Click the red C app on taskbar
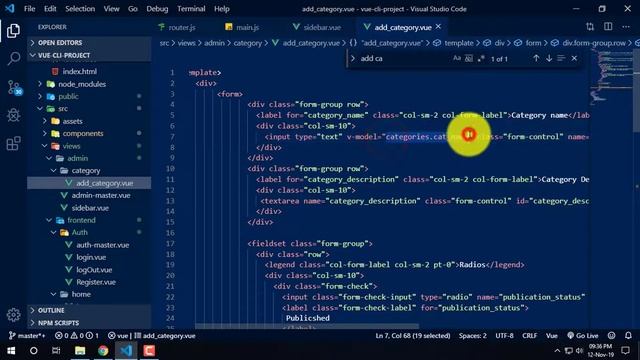This screenshot has width=640, height=360. tap(149, 351)
